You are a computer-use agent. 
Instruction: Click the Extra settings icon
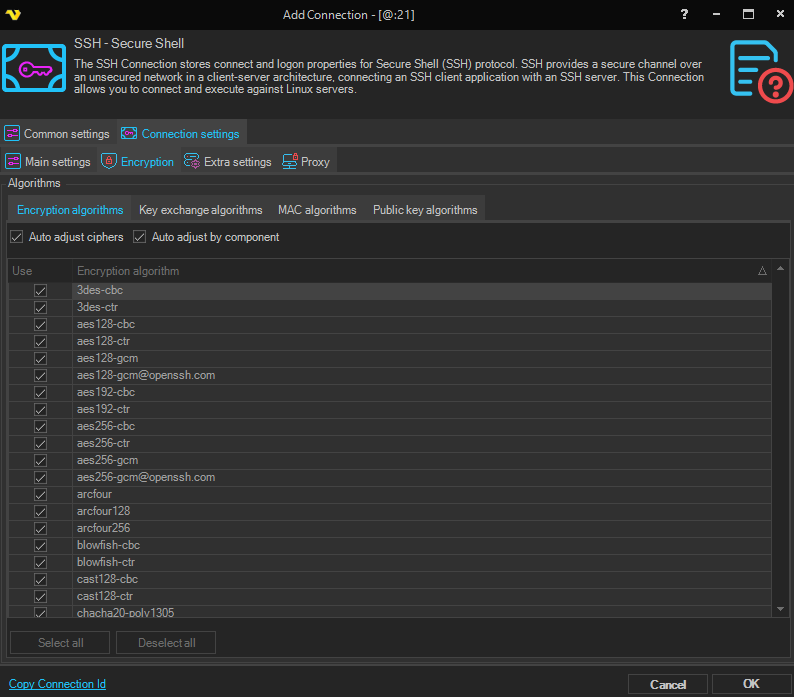[192, 162]
